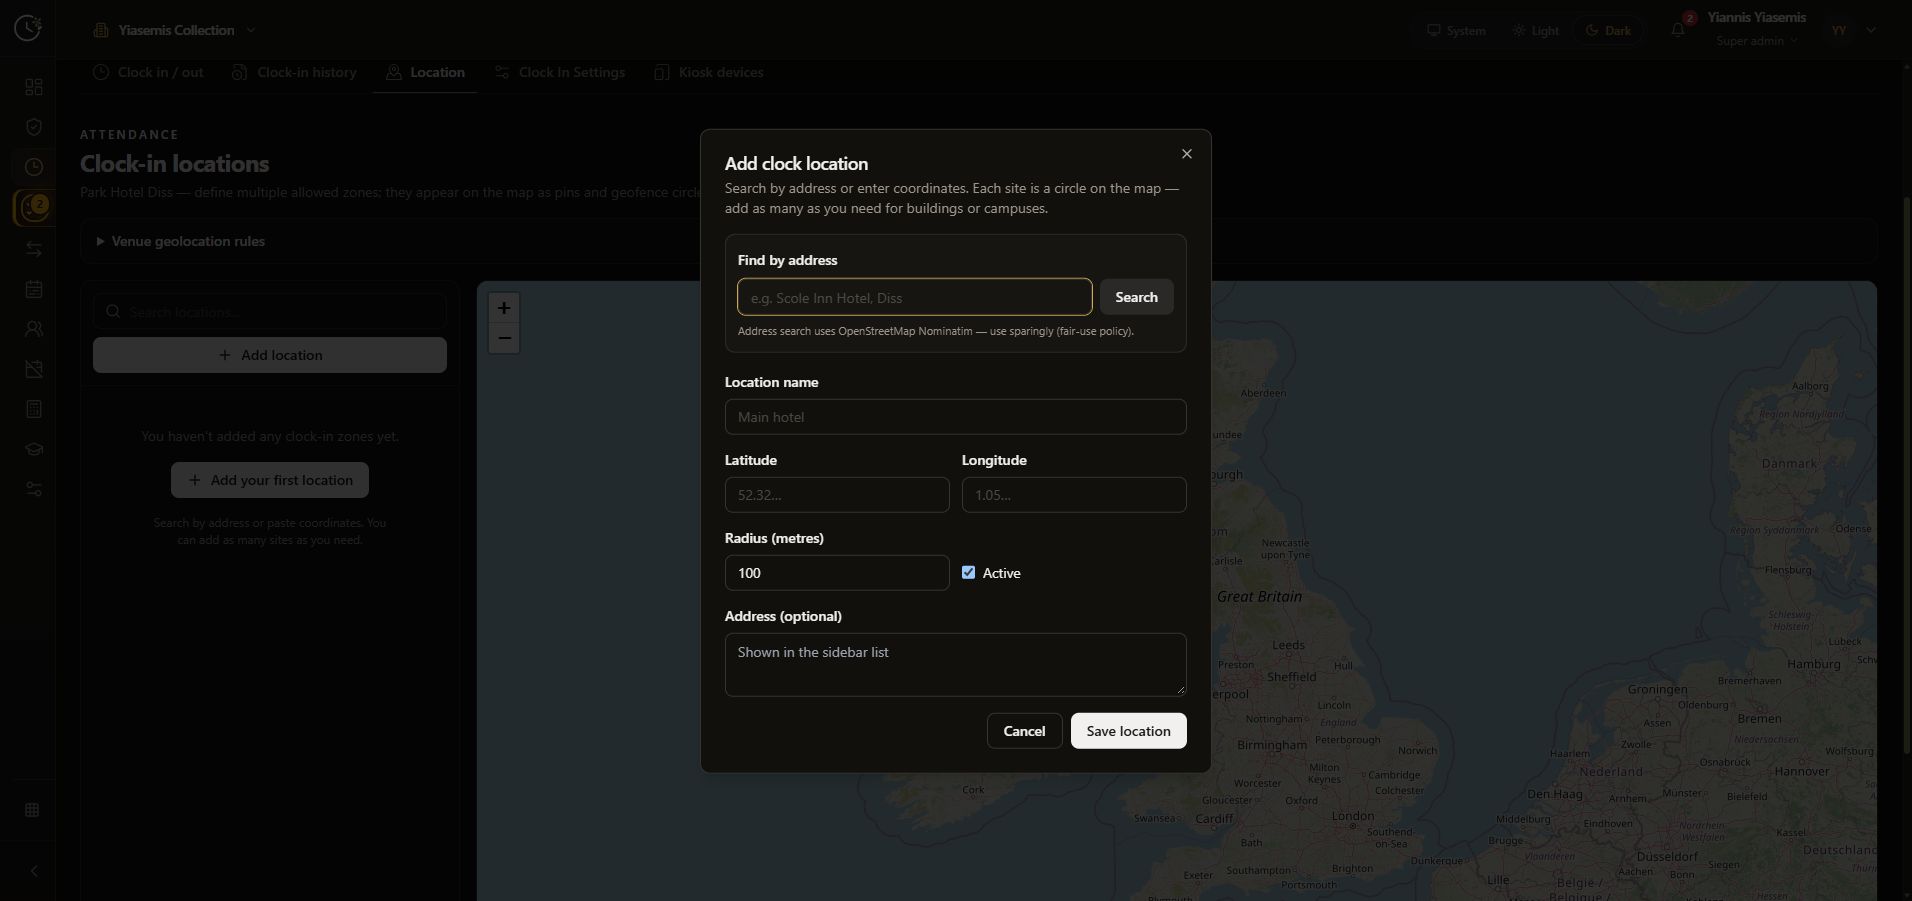Open the crossed-out calendar icon in sidebar
Image resolution: width=1912 pixels, height=901 pixels.
(x=34, y=369)
